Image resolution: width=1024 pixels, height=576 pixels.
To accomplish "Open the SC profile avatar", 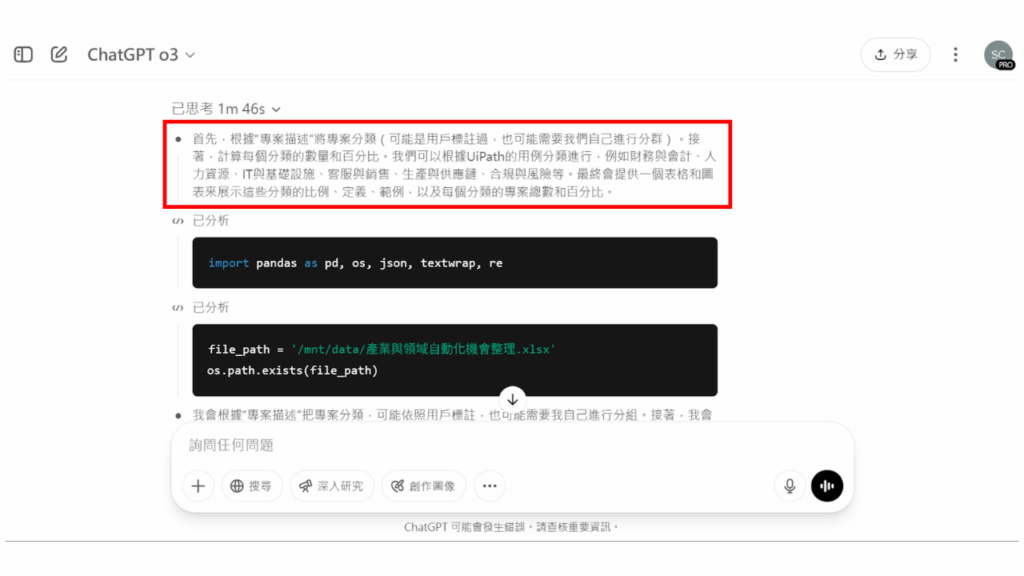I will [x=999, y=55].
